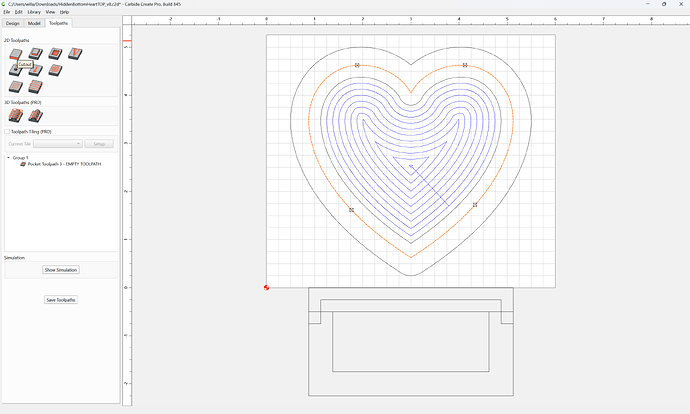Choose the red square pocket toolpath icon

[55, 54]
